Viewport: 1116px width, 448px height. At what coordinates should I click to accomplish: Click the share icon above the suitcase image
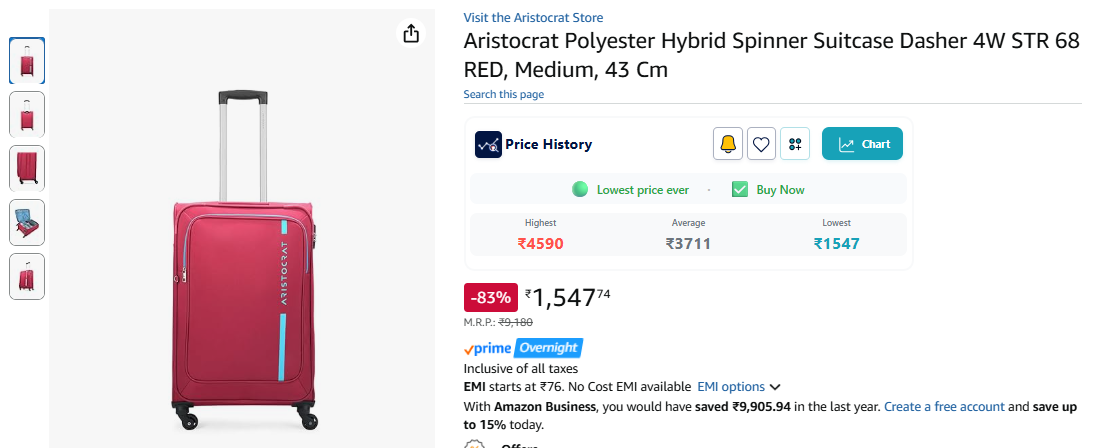tap(411, 34)
